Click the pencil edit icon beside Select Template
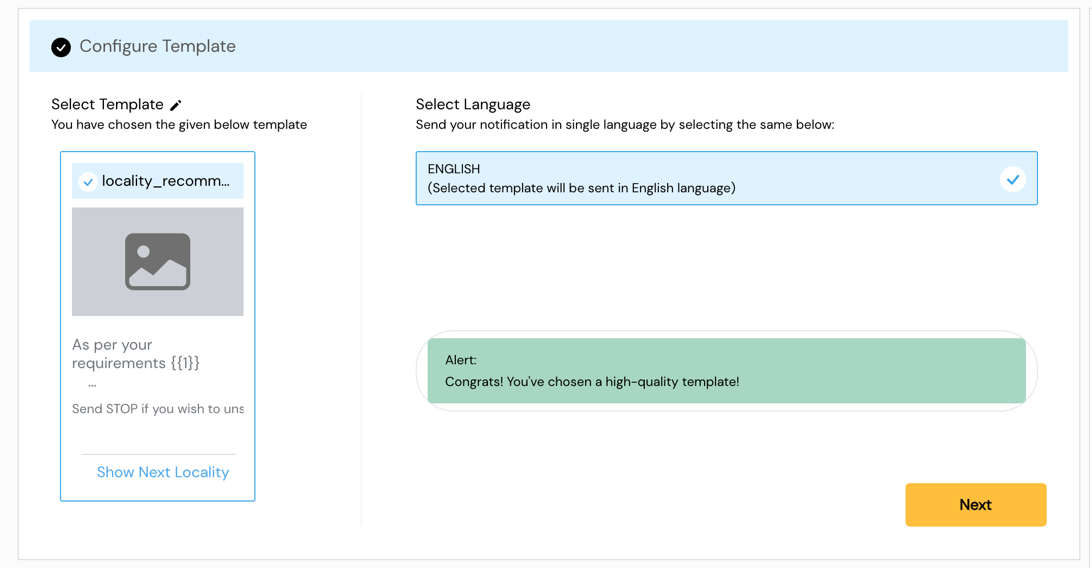This screenshot has height=568, width=1092. pos(176,105)
